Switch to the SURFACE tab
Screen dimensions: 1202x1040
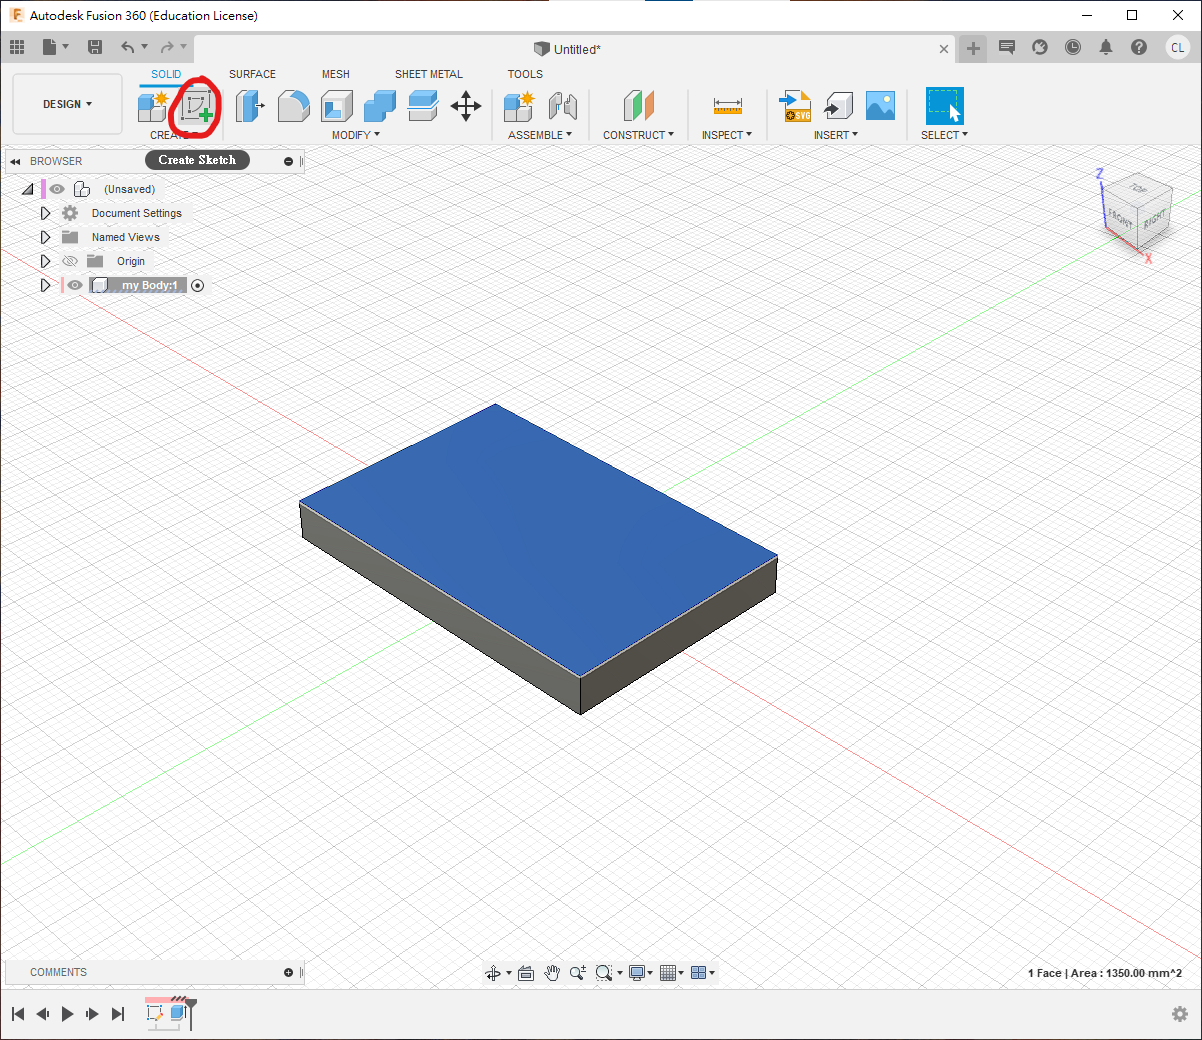click(252, 74)
